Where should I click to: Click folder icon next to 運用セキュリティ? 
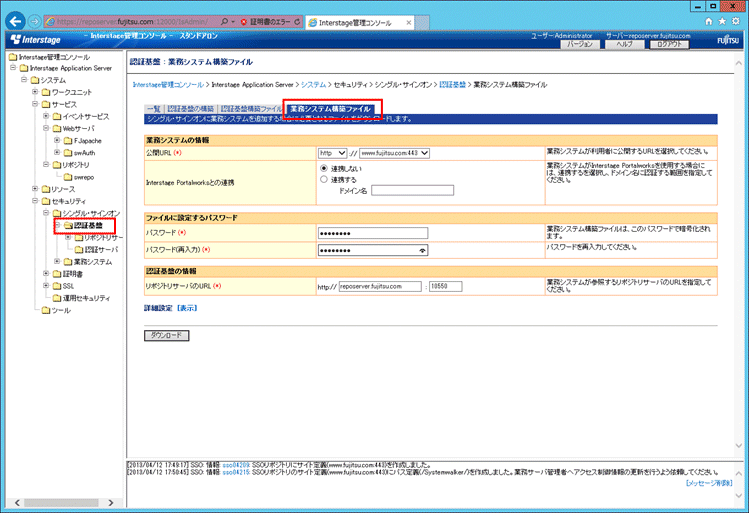pos(57,298)
